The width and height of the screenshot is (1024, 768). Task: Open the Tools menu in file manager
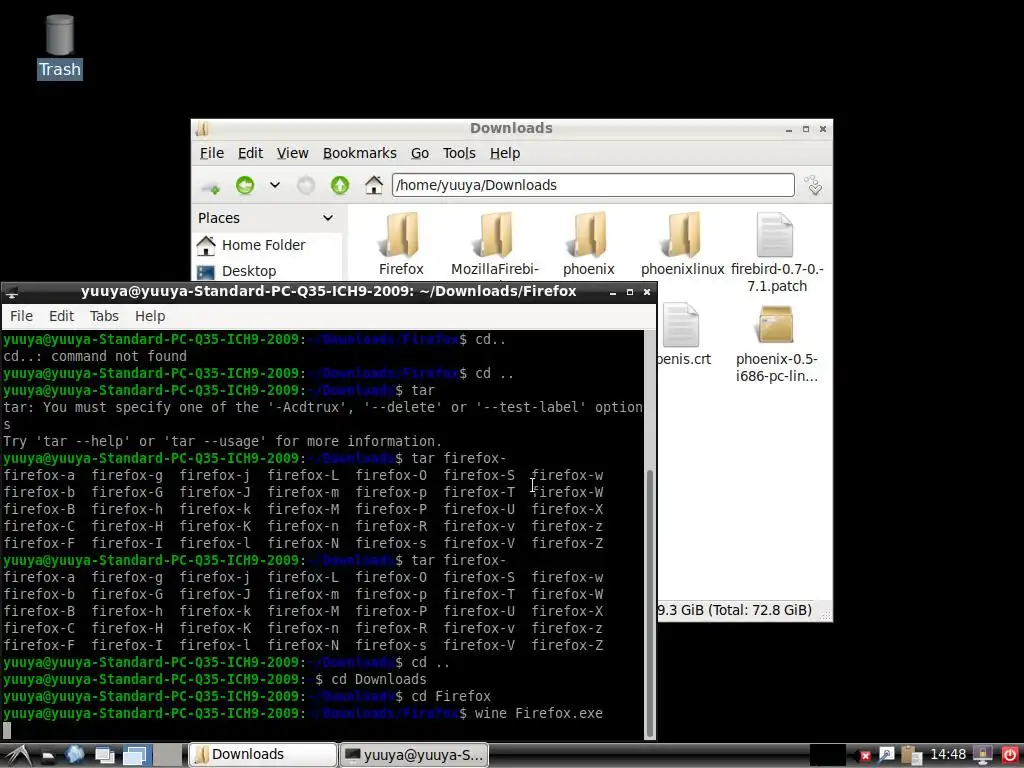click(x=459, y=153)
